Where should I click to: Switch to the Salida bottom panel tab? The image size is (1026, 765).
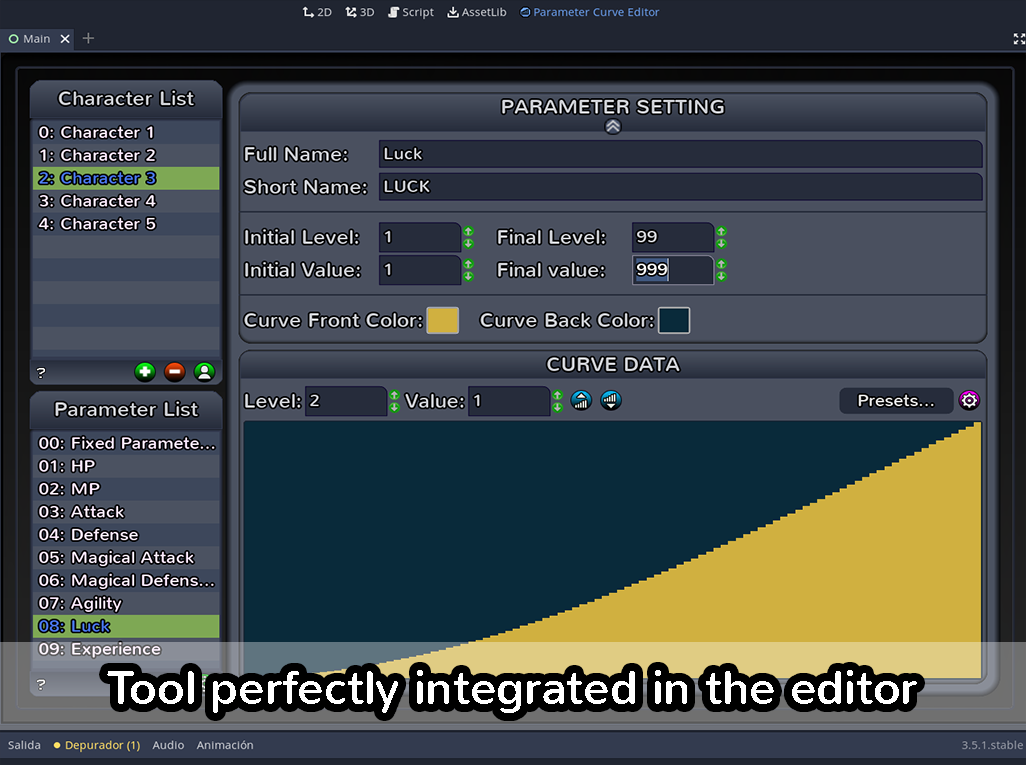point(24,745)
